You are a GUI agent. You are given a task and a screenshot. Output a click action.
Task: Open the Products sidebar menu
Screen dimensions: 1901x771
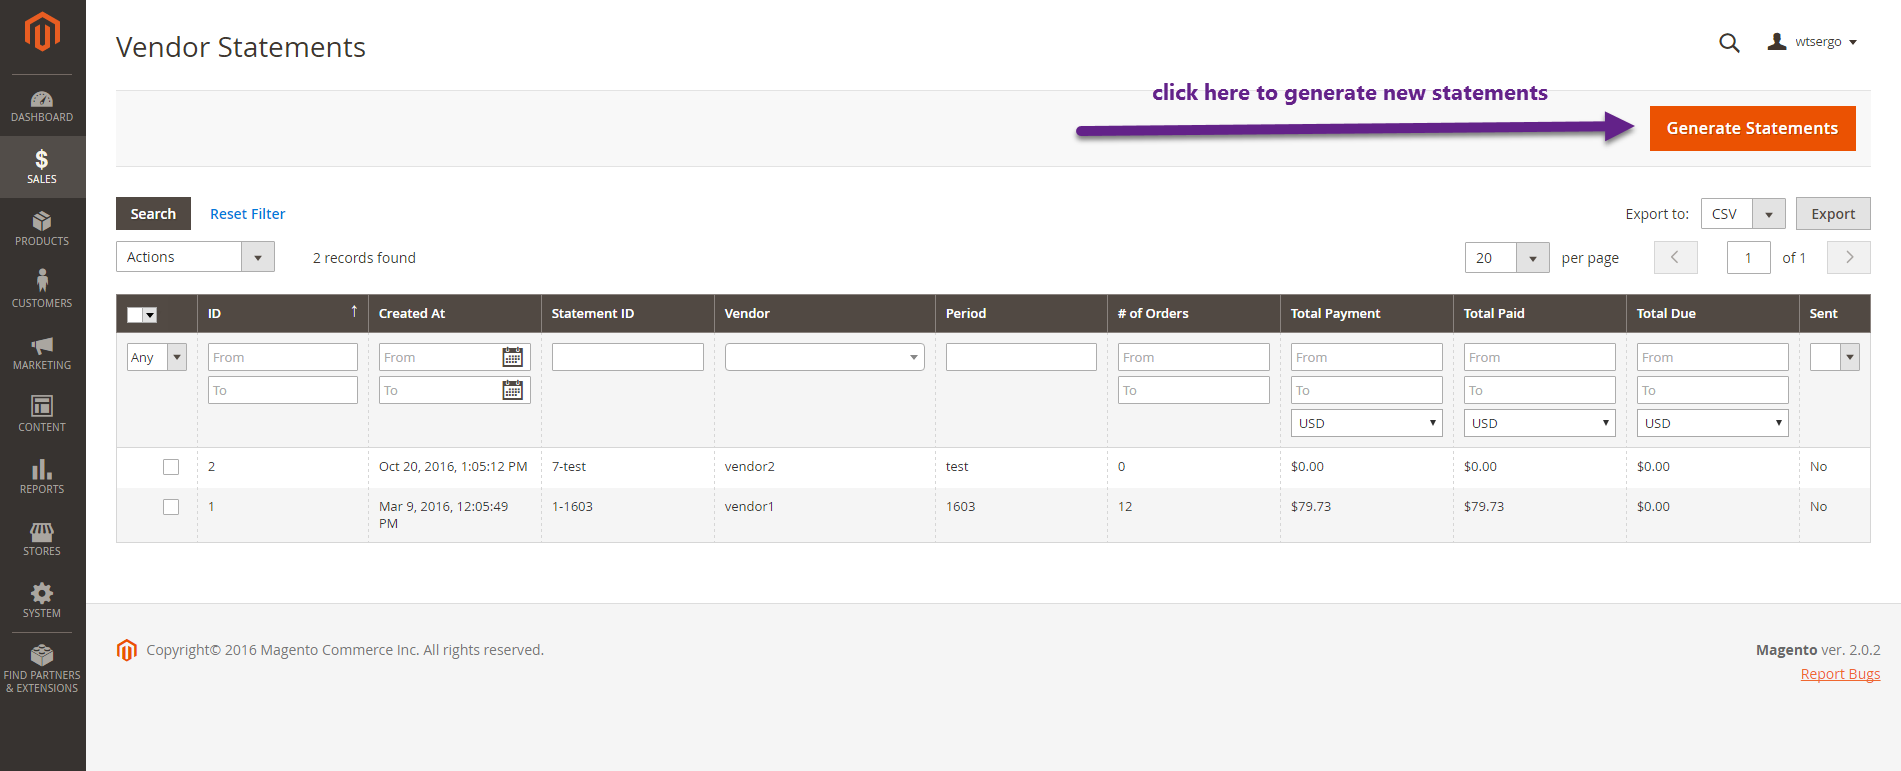(42, 229)
